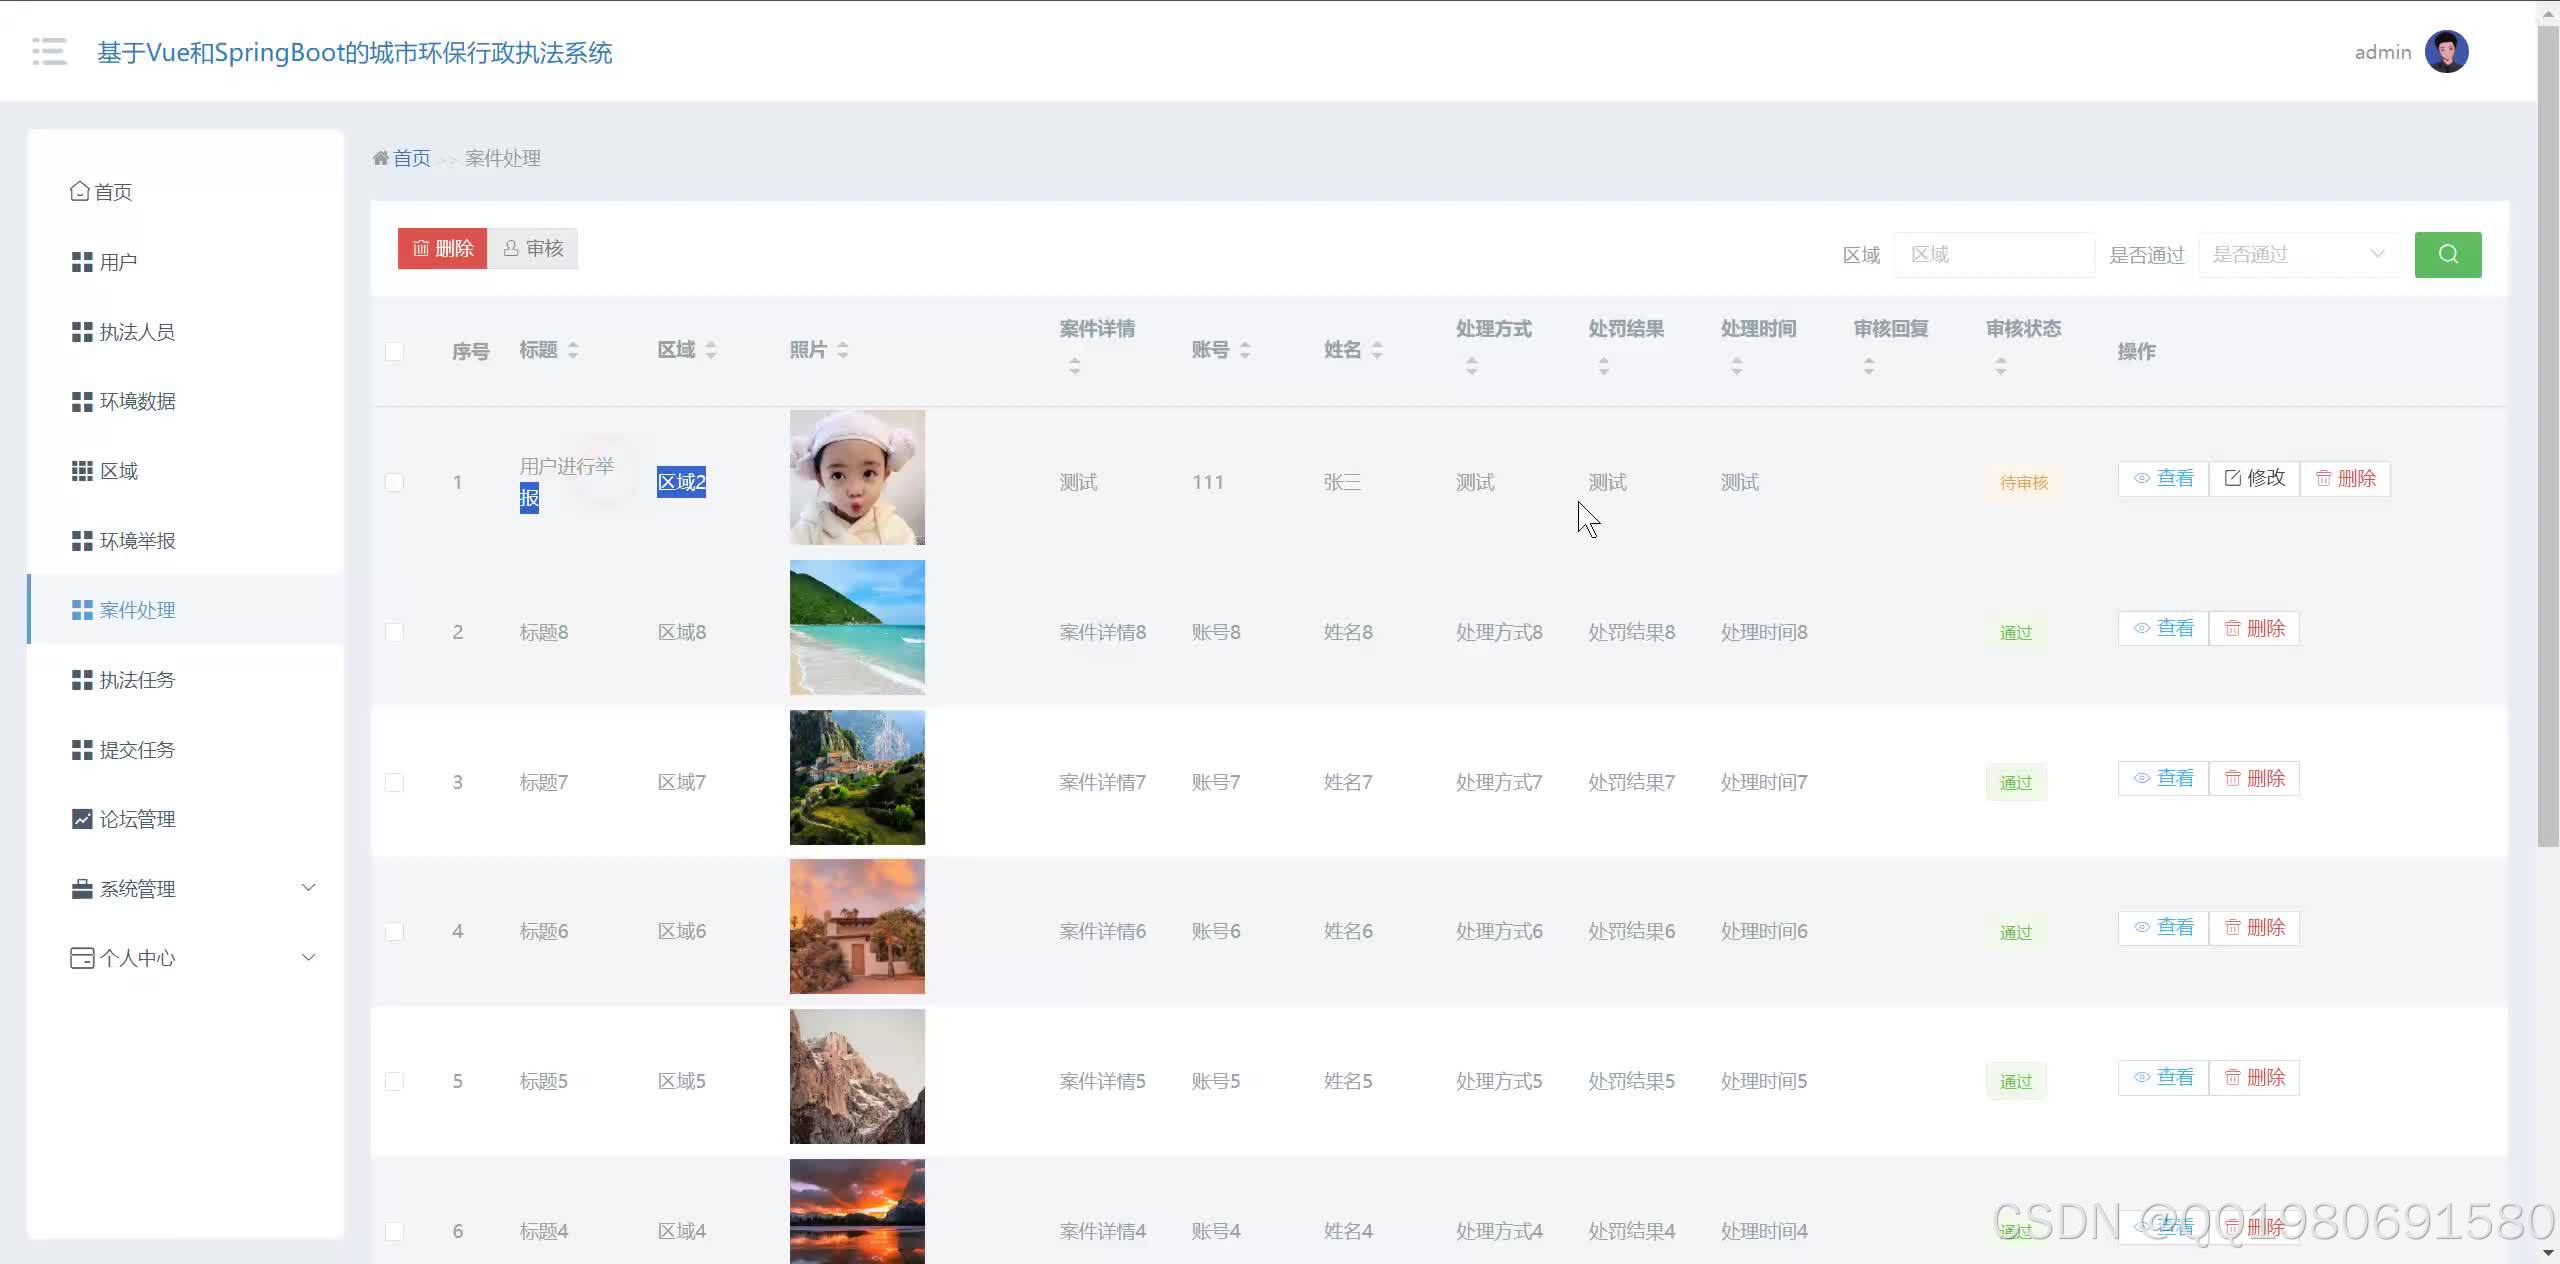Click the admin avatar picture
The width and height of the screenshot is (2560, 1264).
click(x=2446, y=52)
